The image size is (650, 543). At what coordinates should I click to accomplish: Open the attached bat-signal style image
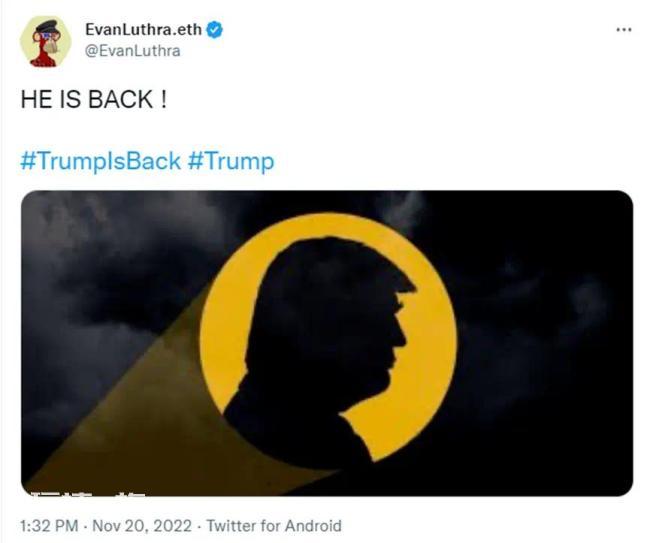[x=327, y=343]
